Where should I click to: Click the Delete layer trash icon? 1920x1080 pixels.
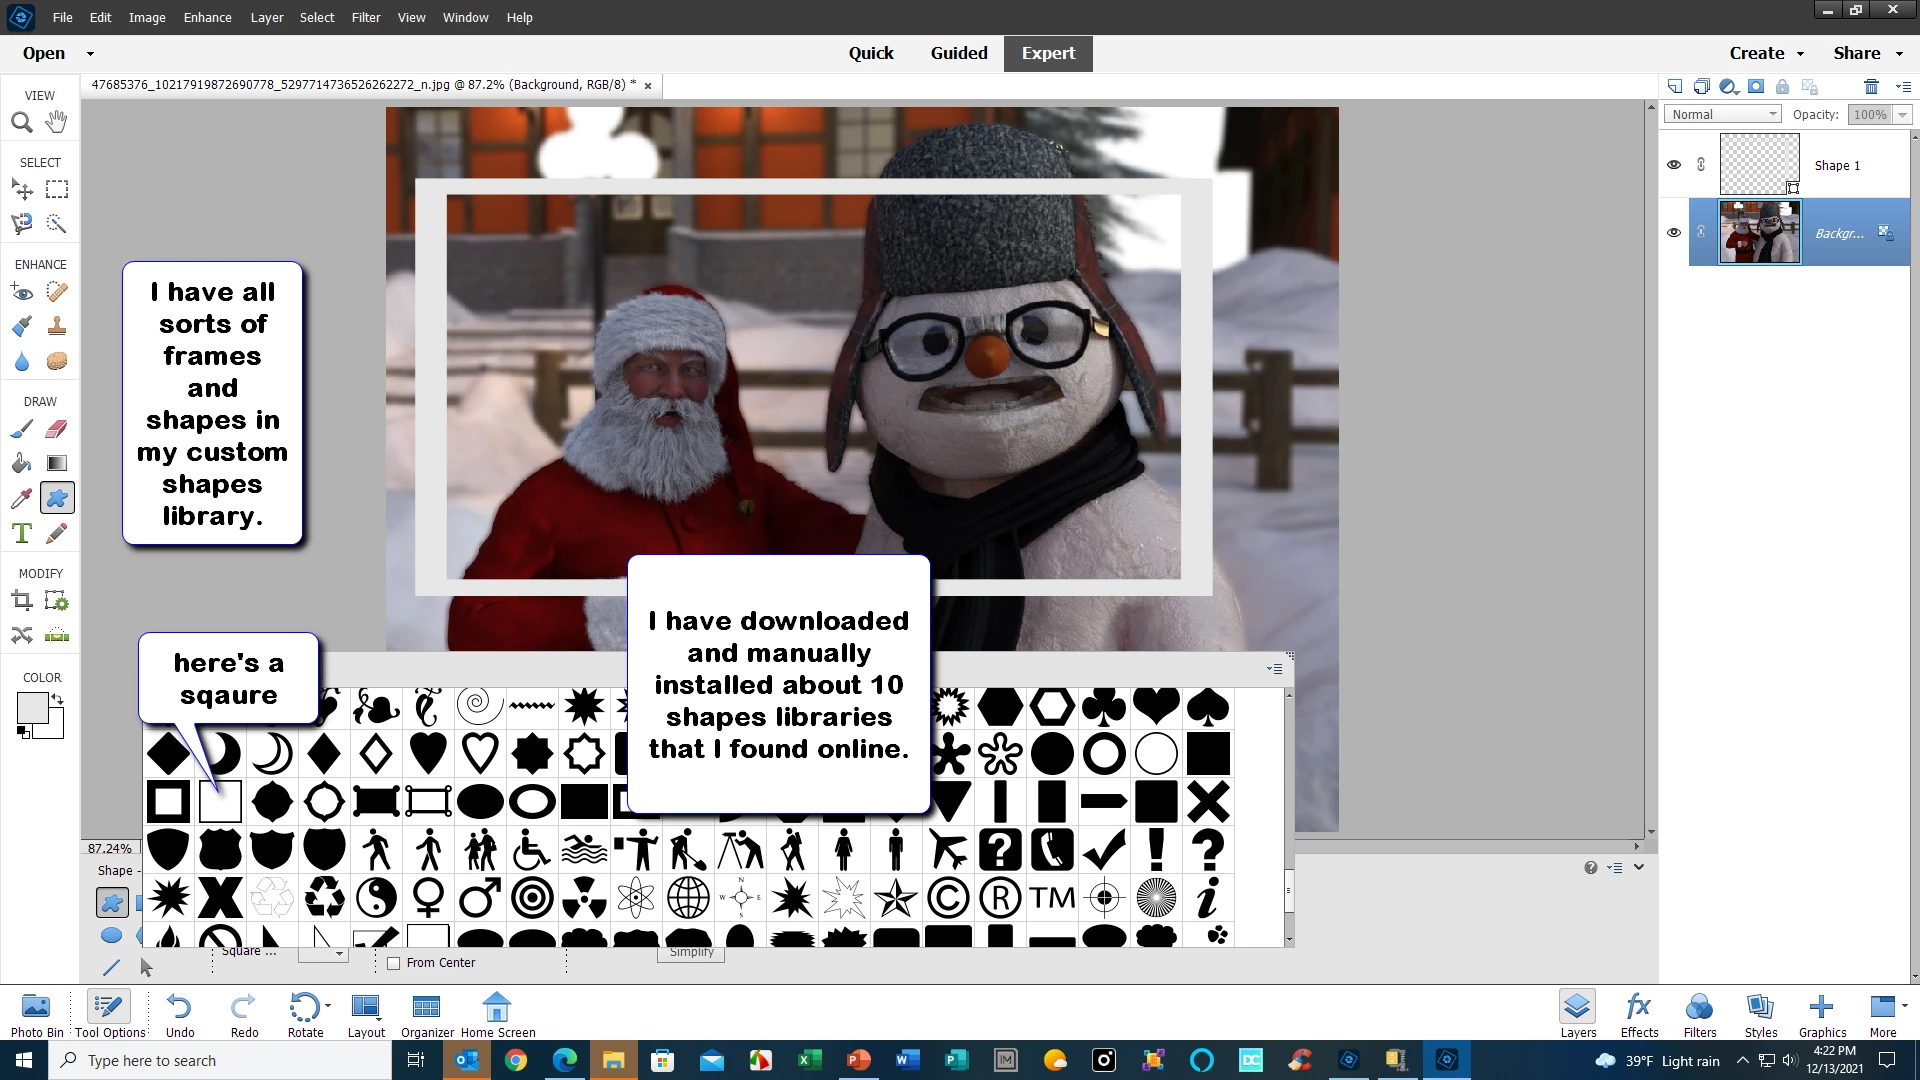pyautogui.click(x=1871, y=86)
